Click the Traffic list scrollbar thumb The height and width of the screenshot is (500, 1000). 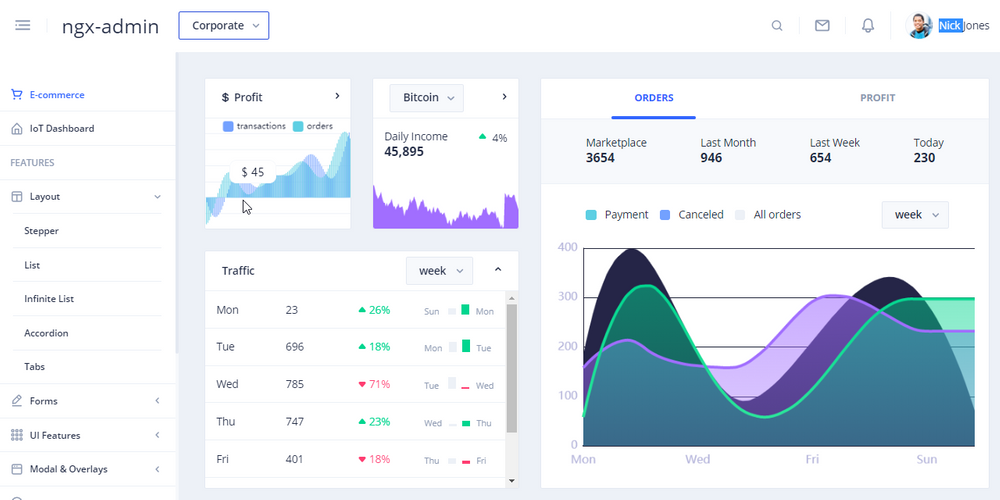(511, 369)
